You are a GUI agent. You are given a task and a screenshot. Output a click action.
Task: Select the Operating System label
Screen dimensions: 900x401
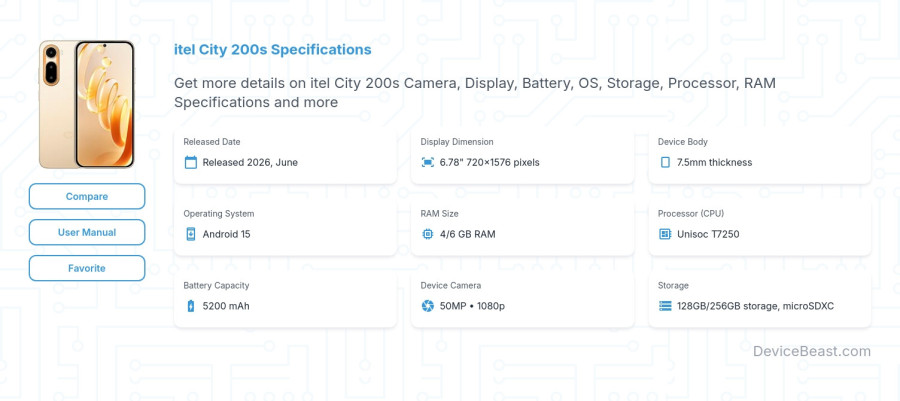click(x=219, y=213)
